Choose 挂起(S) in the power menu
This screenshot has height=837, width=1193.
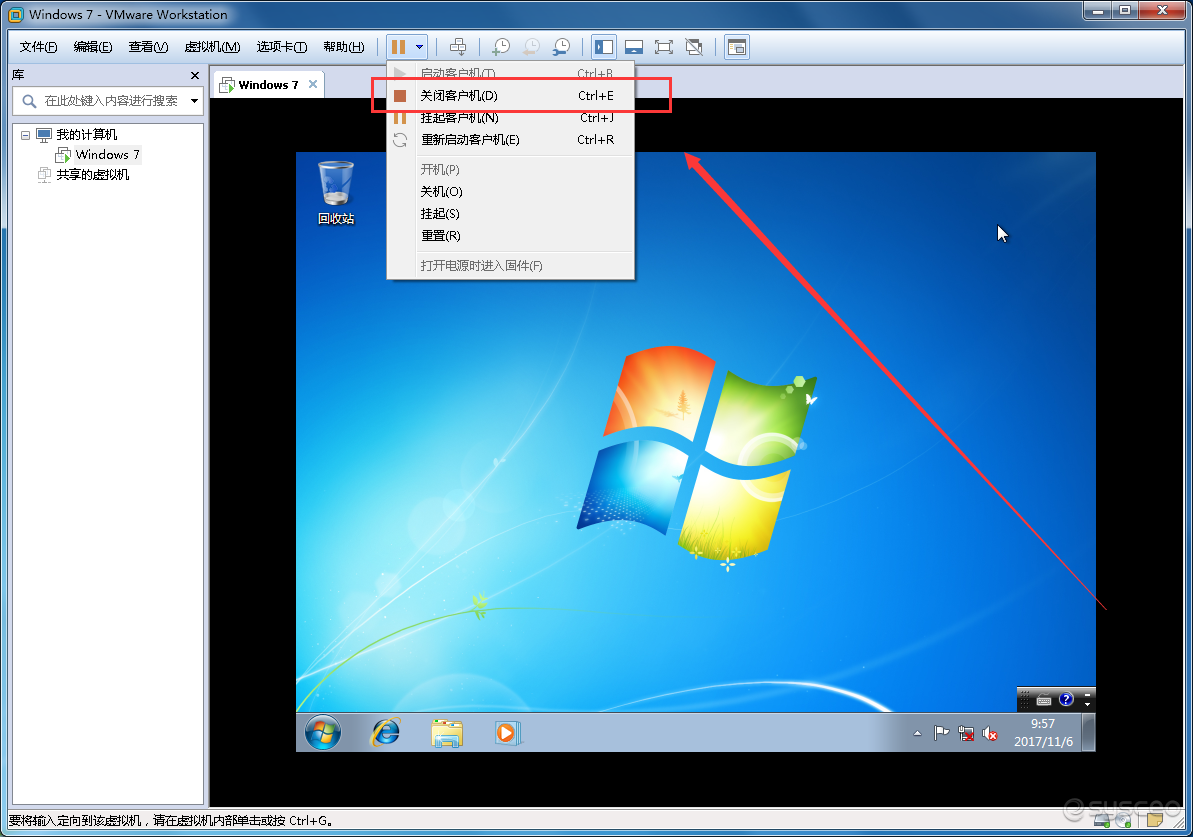[511, 214]
